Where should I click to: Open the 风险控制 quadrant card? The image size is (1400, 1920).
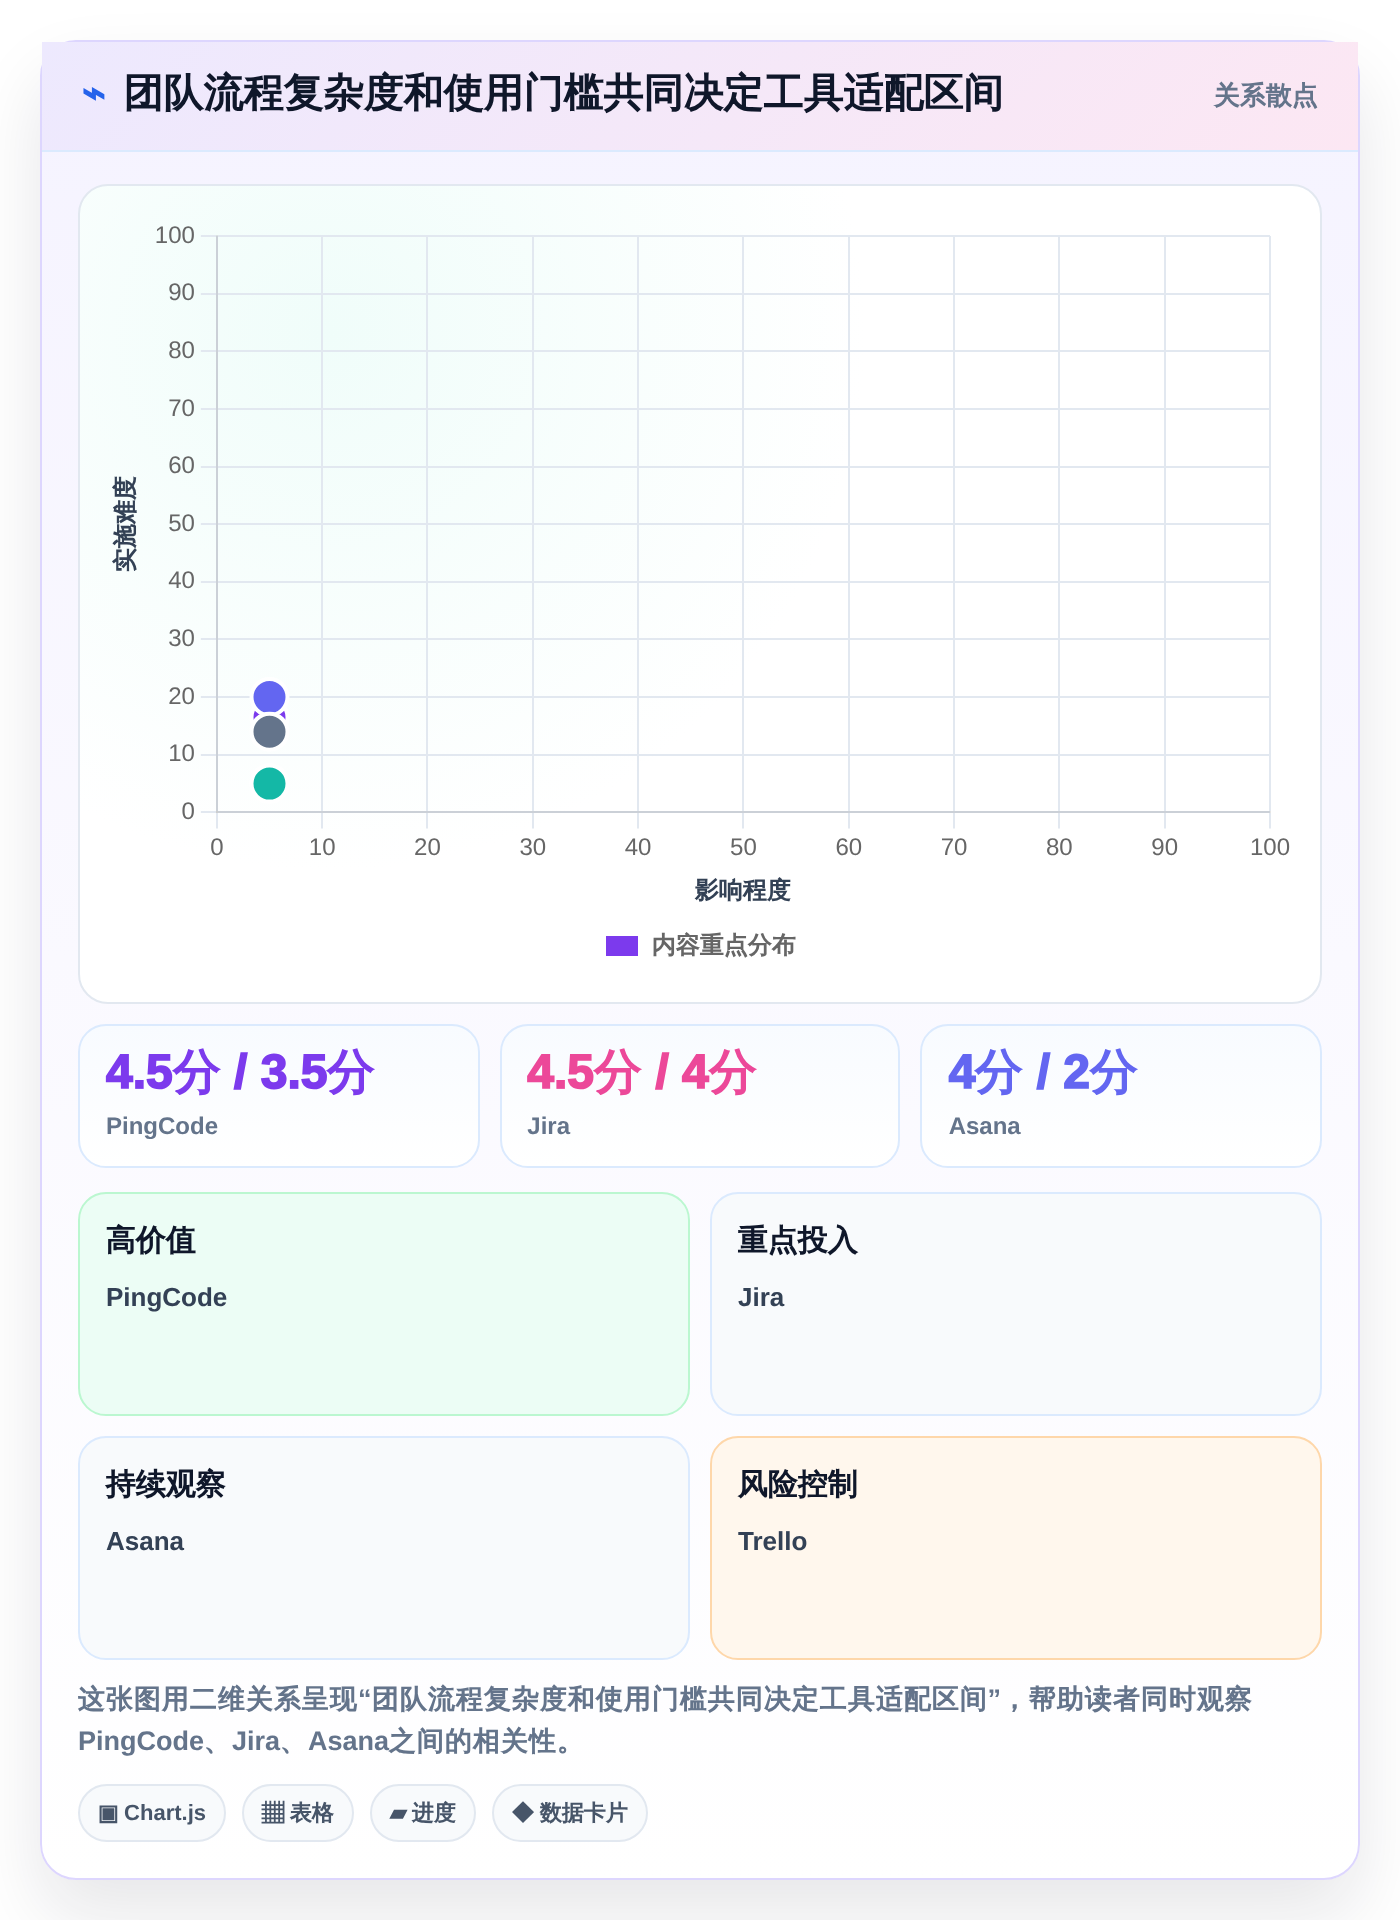(1016, 1548)
